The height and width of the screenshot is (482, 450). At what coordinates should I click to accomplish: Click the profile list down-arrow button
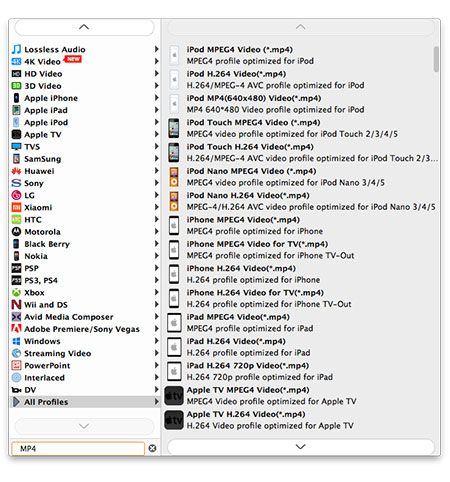click(301, 447)
